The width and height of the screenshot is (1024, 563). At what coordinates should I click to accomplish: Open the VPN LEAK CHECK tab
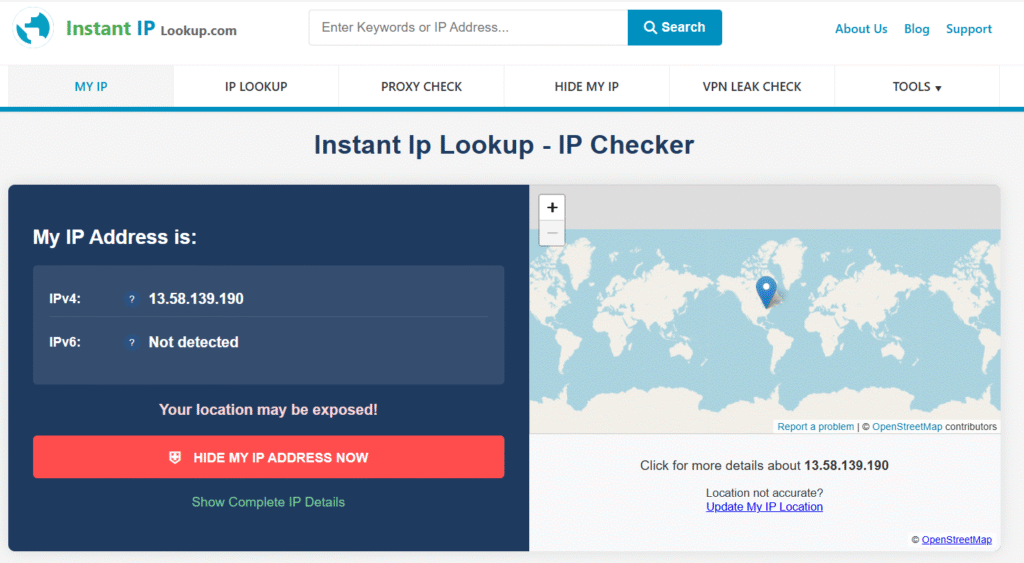(752, 87)
